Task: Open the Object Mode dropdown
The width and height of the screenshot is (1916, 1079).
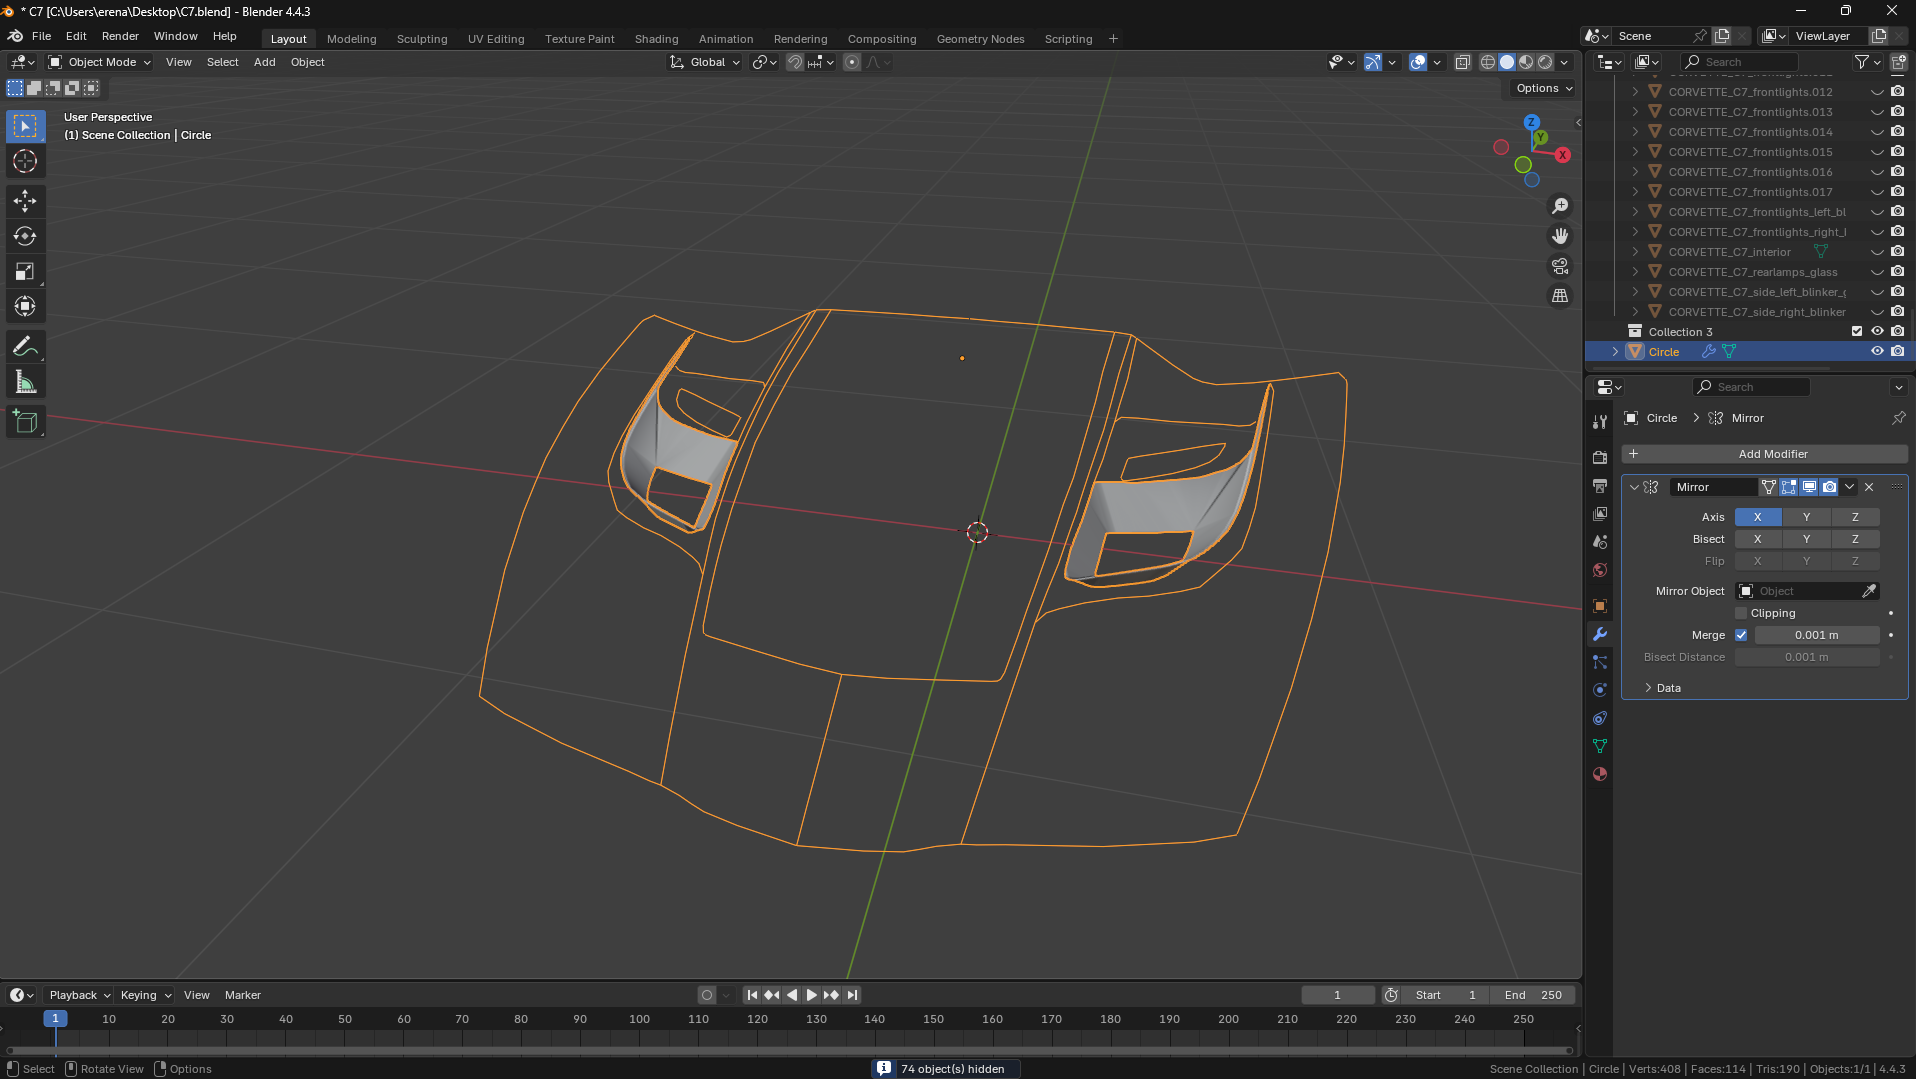Action: [x=100, y=62]
